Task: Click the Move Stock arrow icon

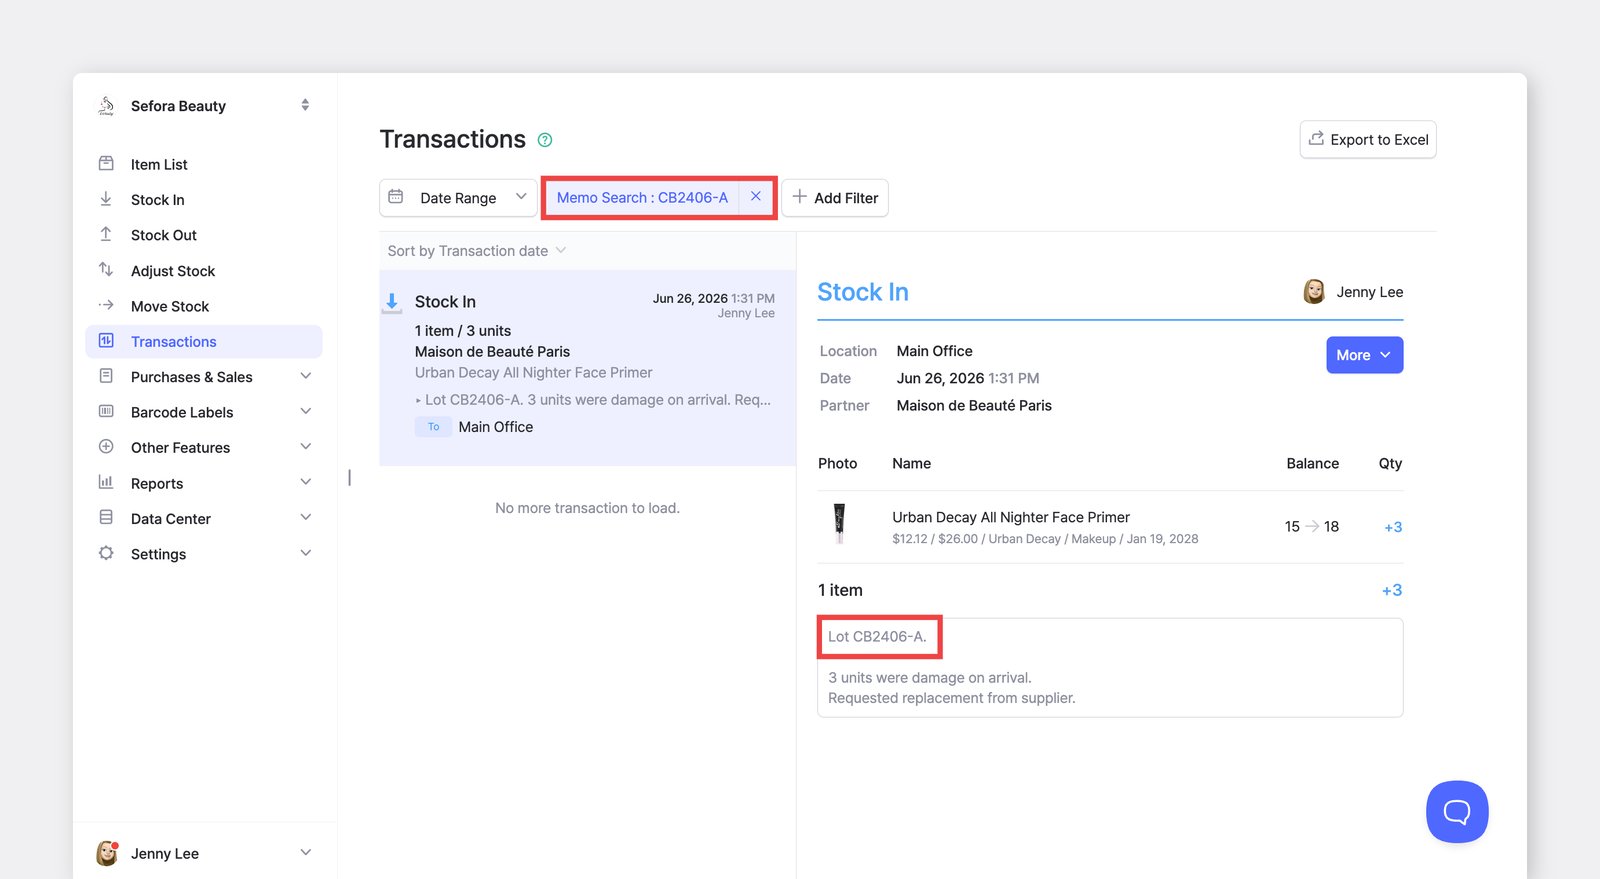Action: 106,305
